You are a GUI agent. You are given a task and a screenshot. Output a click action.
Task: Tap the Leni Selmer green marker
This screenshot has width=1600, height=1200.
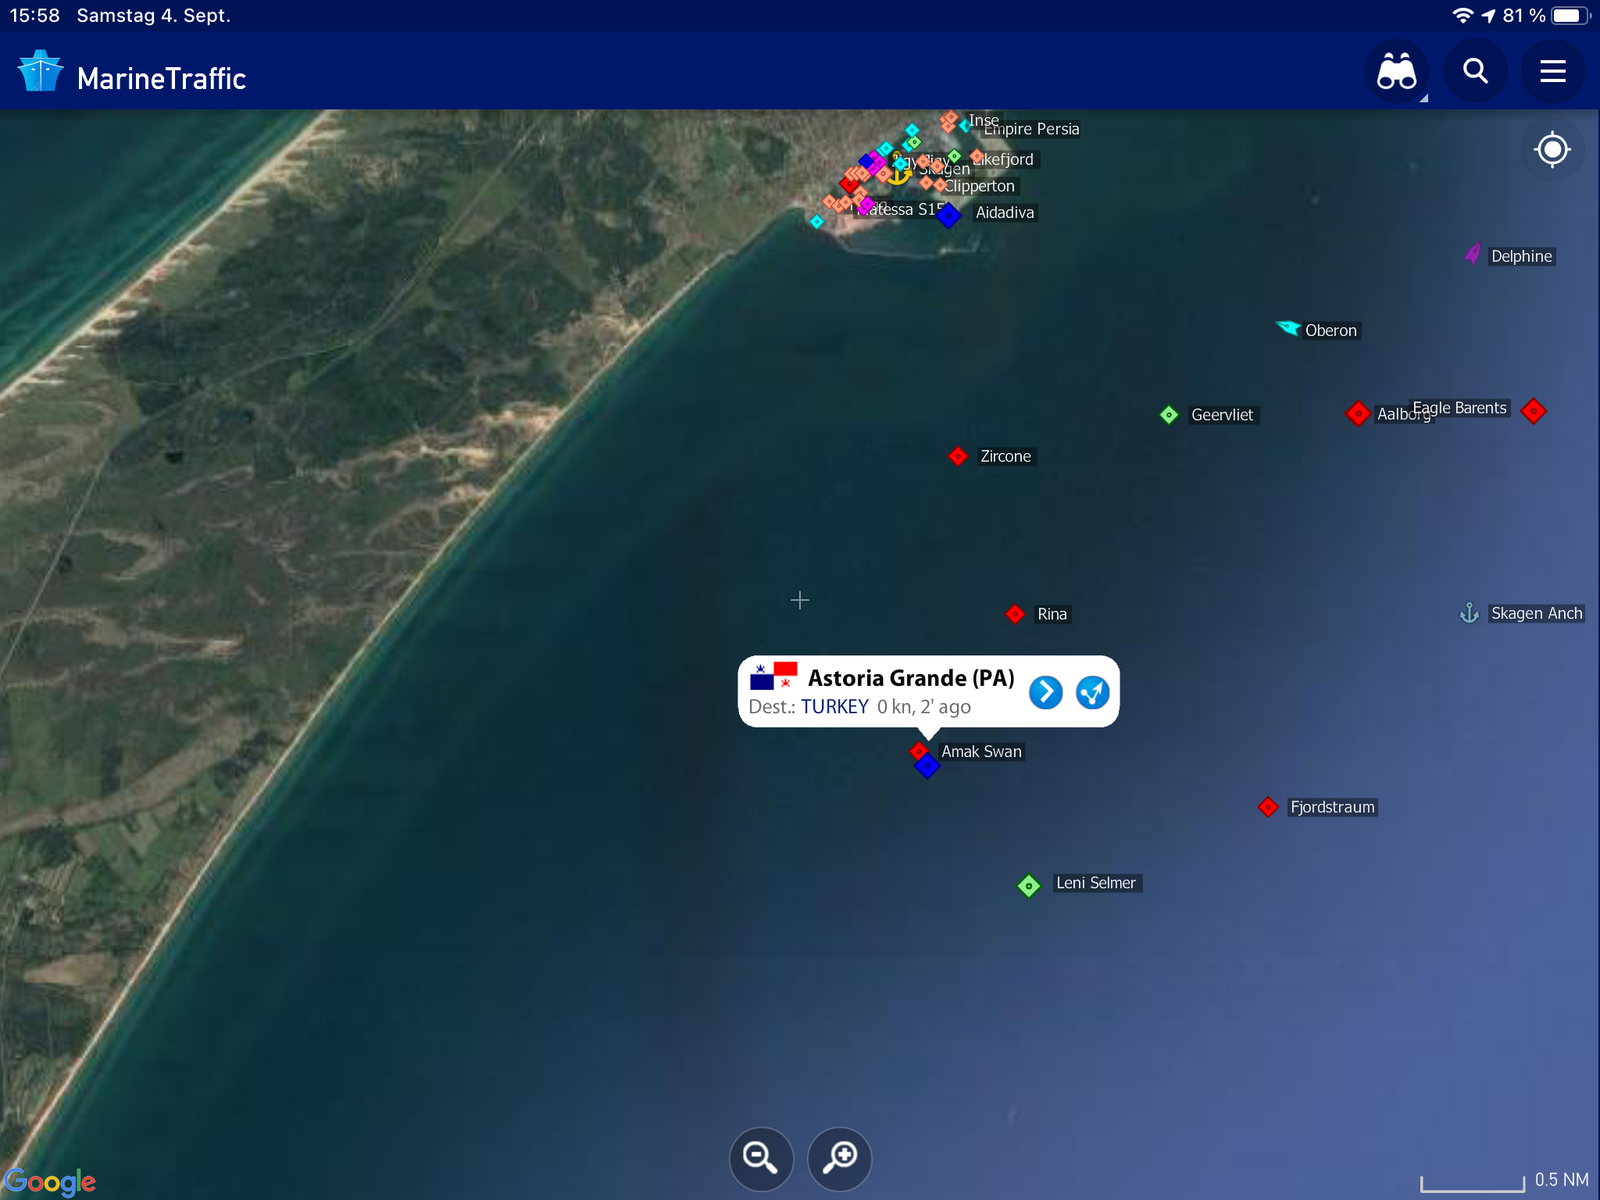pyautogui.click(x=1028, y=885)
